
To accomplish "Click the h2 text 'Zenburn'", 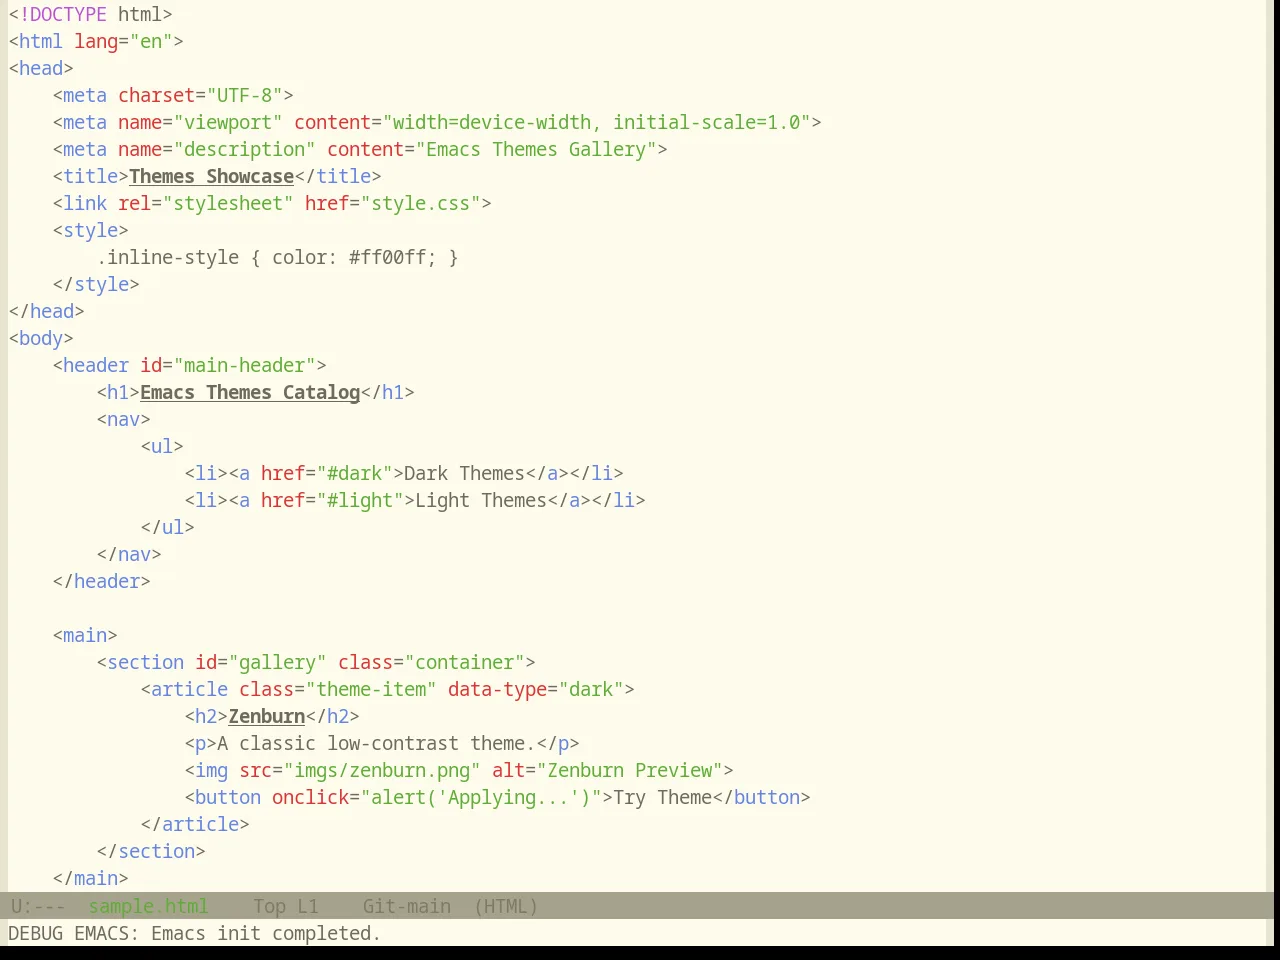I will (267, 717).
